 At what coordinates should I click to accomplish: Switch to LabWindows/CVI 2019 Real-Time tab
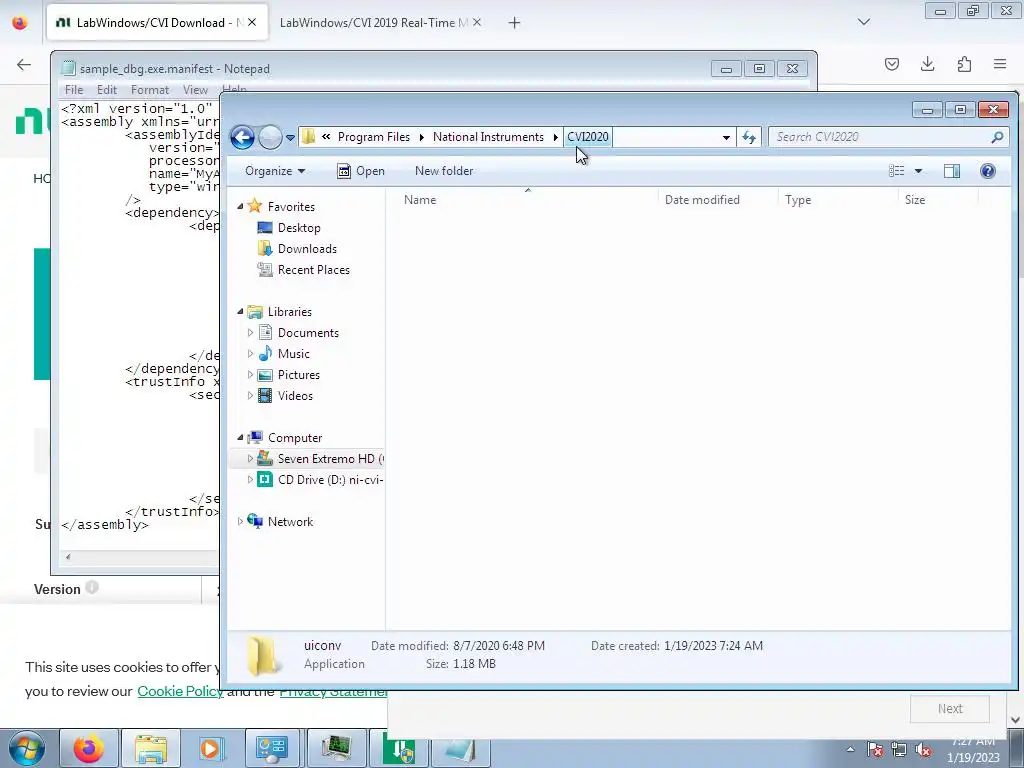point(381,22)
